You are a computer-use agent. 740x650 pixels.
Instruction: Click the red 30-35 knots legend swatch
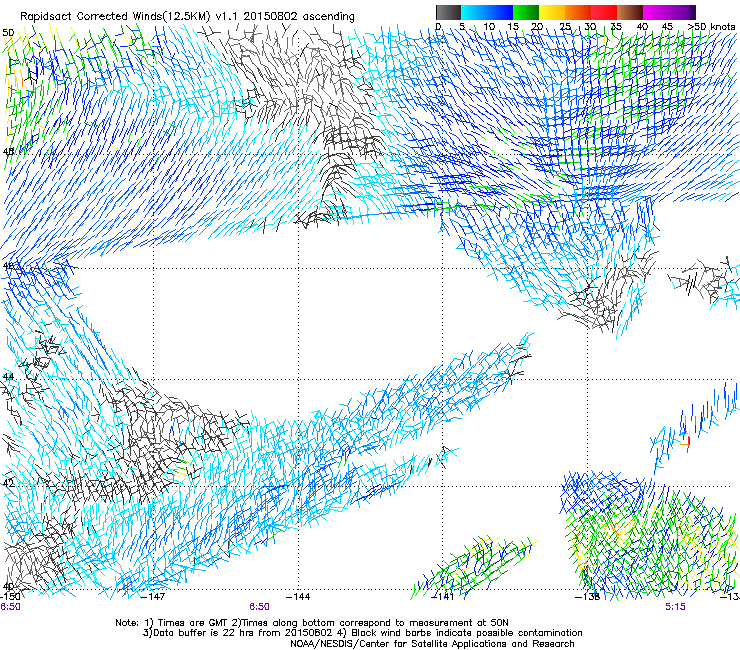pos(604,12)
